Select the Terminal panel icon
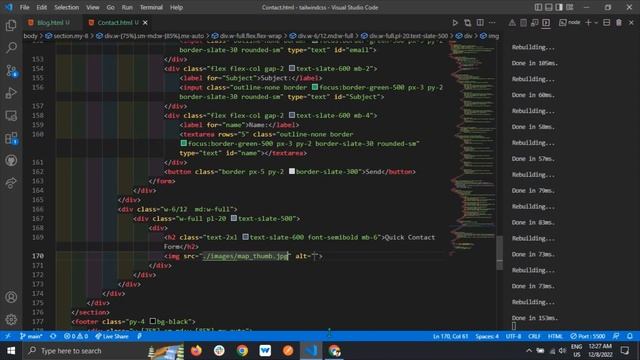640x360 pixels. (x=546, y=23)
